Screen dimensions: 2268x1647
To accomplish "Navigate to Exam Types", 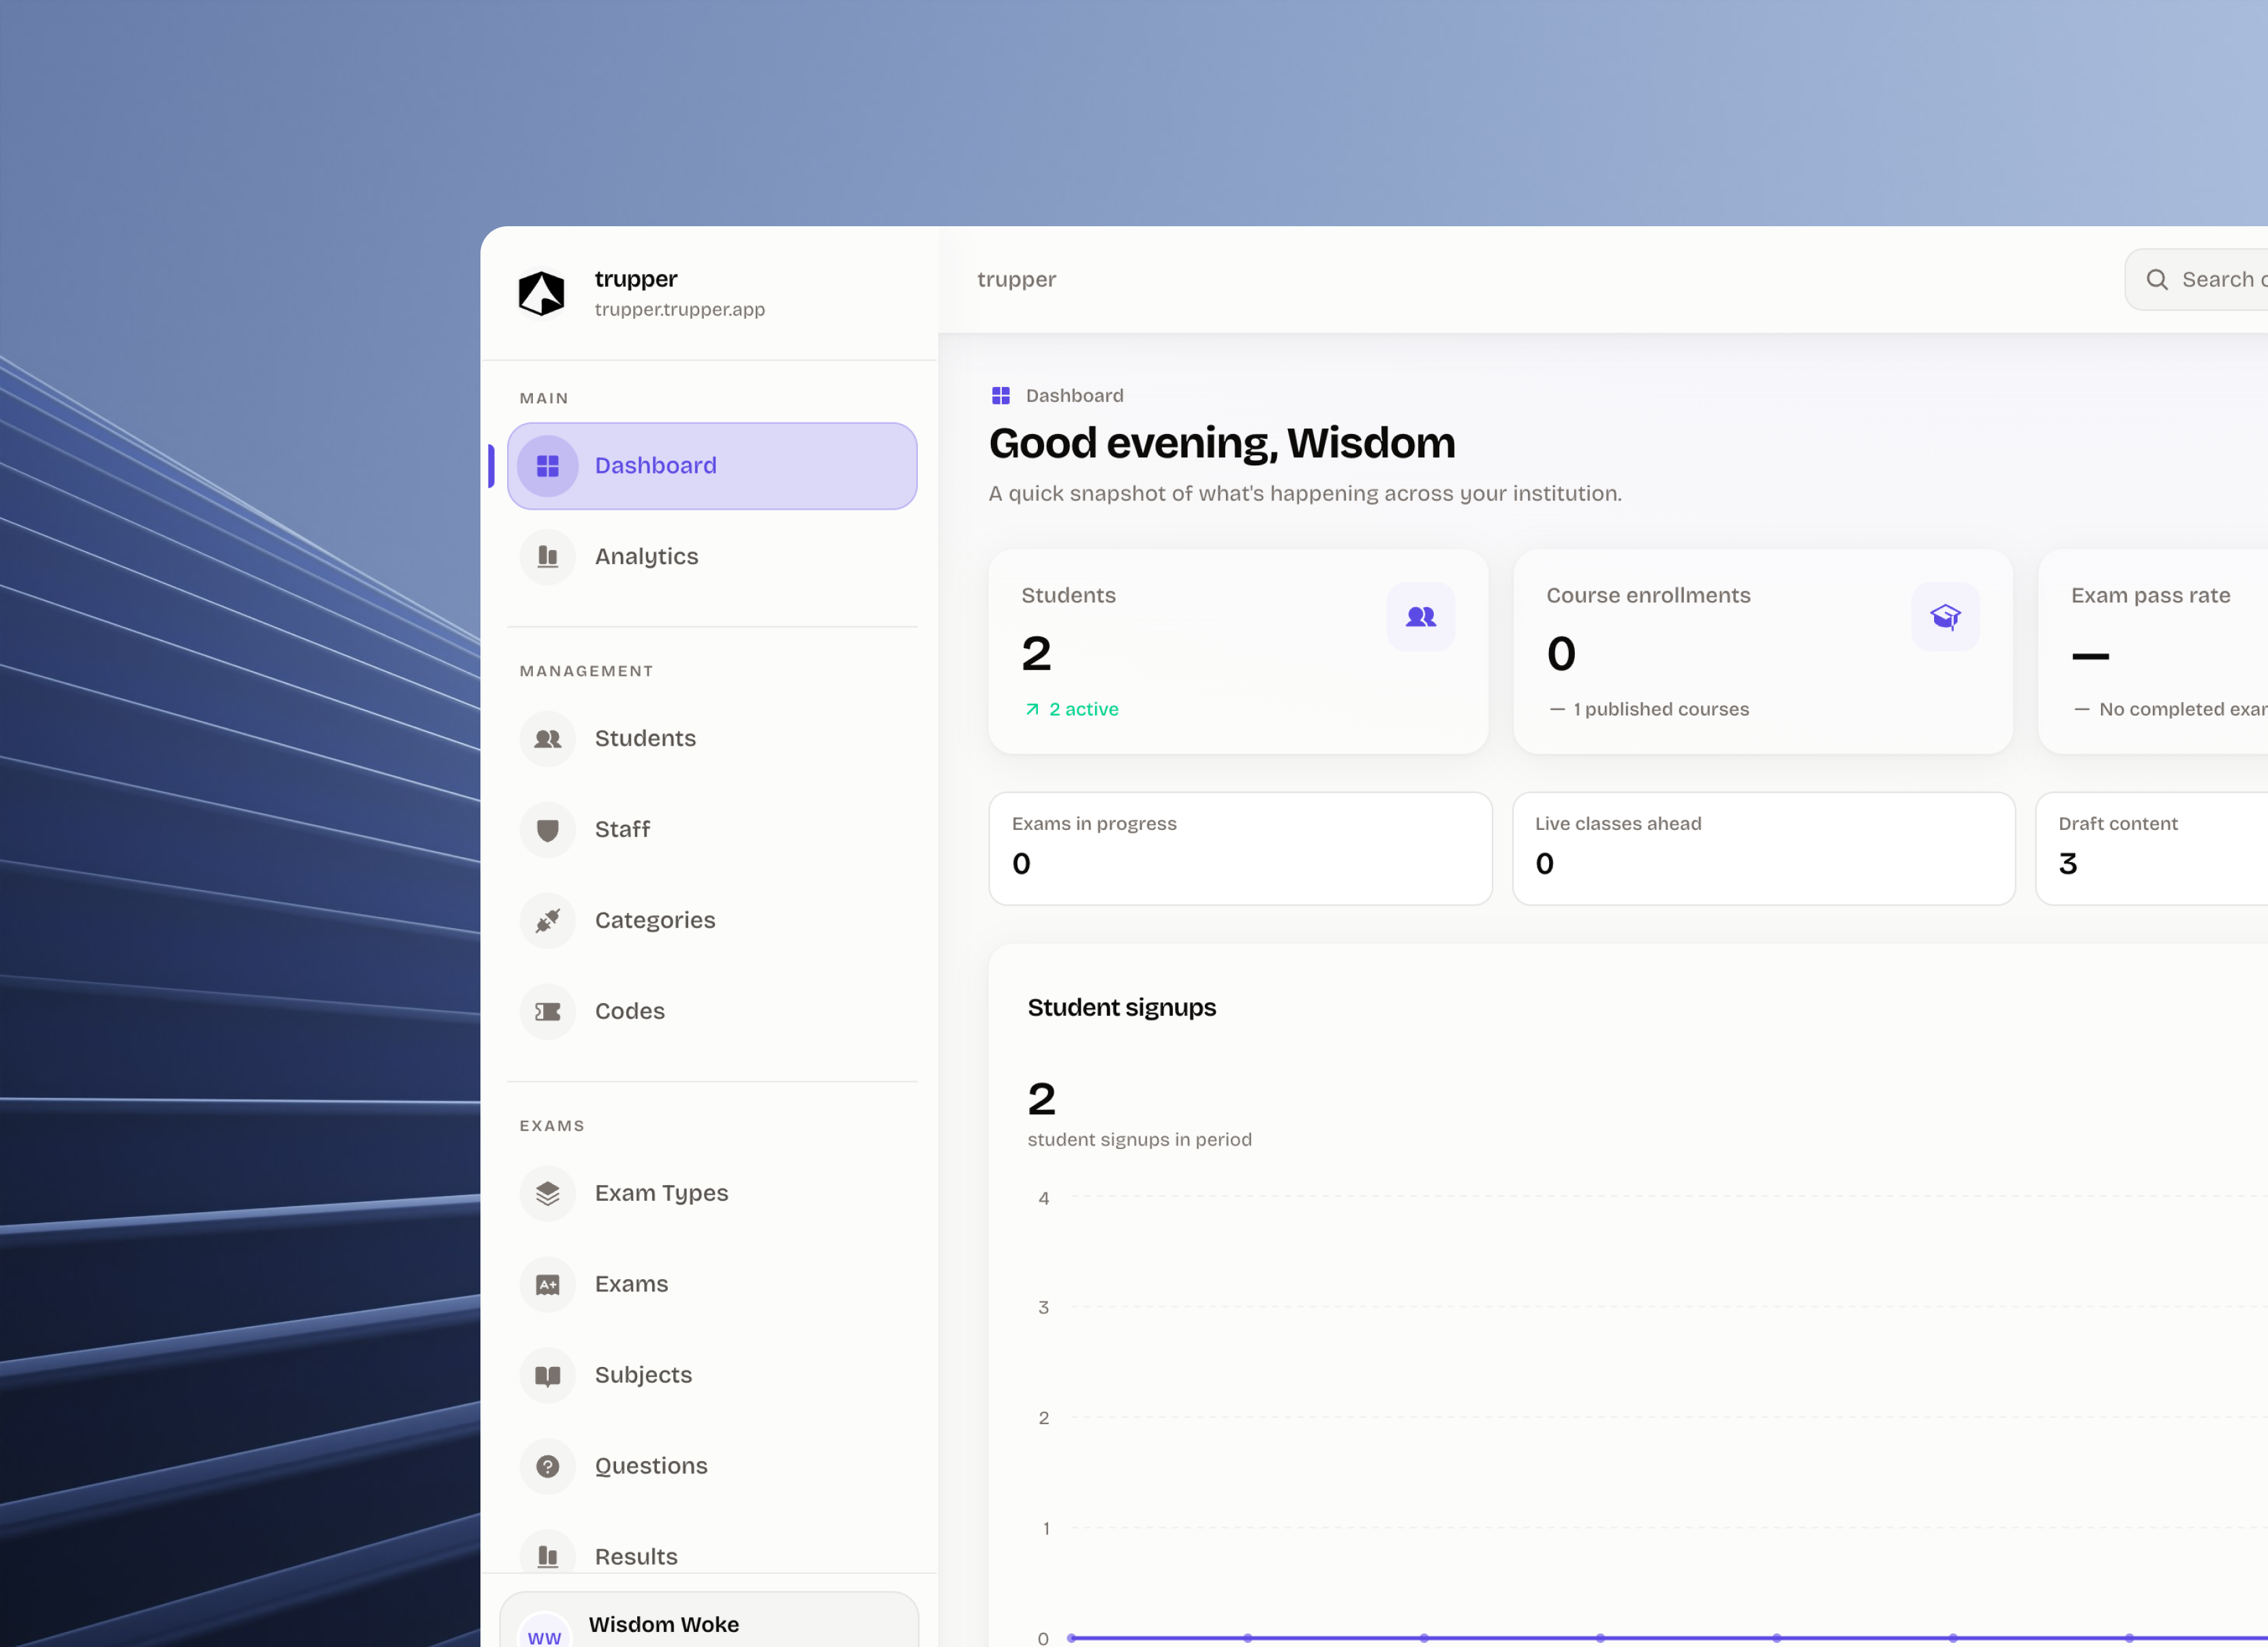I will [712, 1194].
